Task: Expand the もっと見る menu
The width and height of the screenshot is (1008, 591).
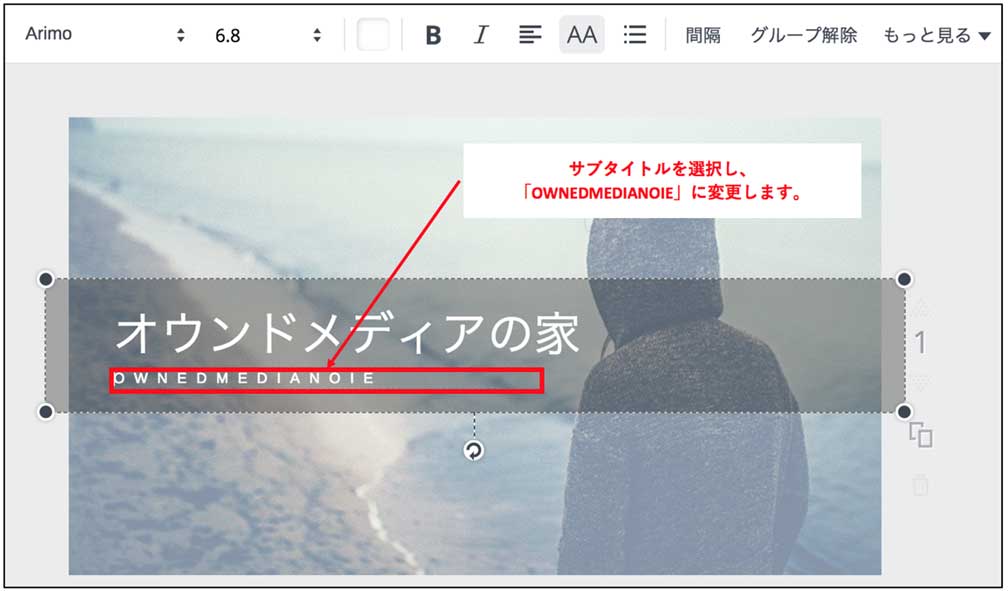Action: [x=937, y=35]
